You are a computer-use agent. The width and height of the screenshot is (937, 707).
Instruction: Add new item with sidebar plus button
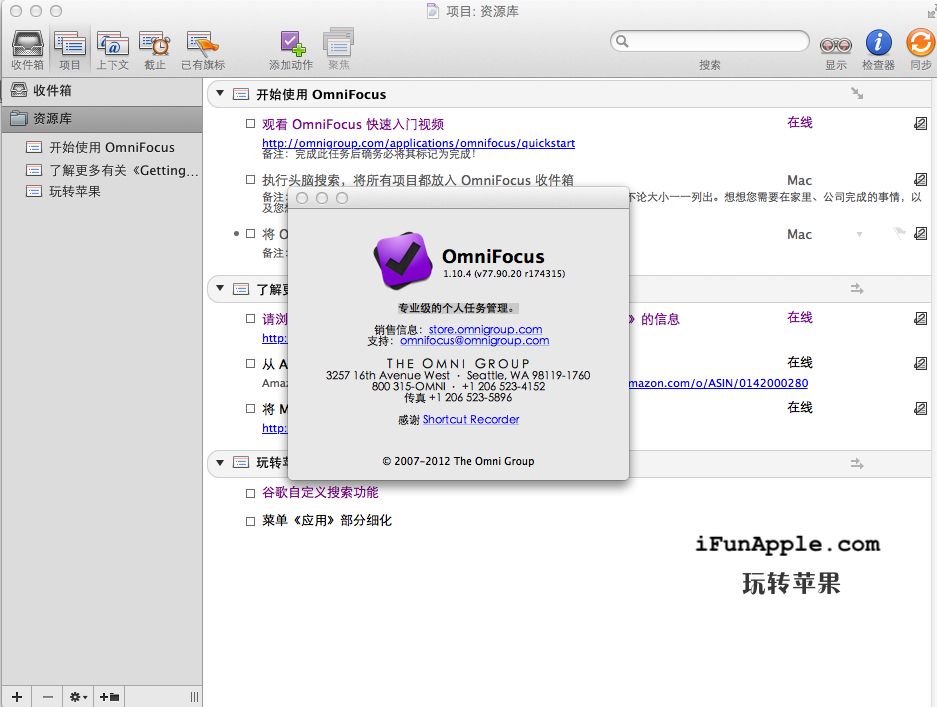(x=17, y=697)
